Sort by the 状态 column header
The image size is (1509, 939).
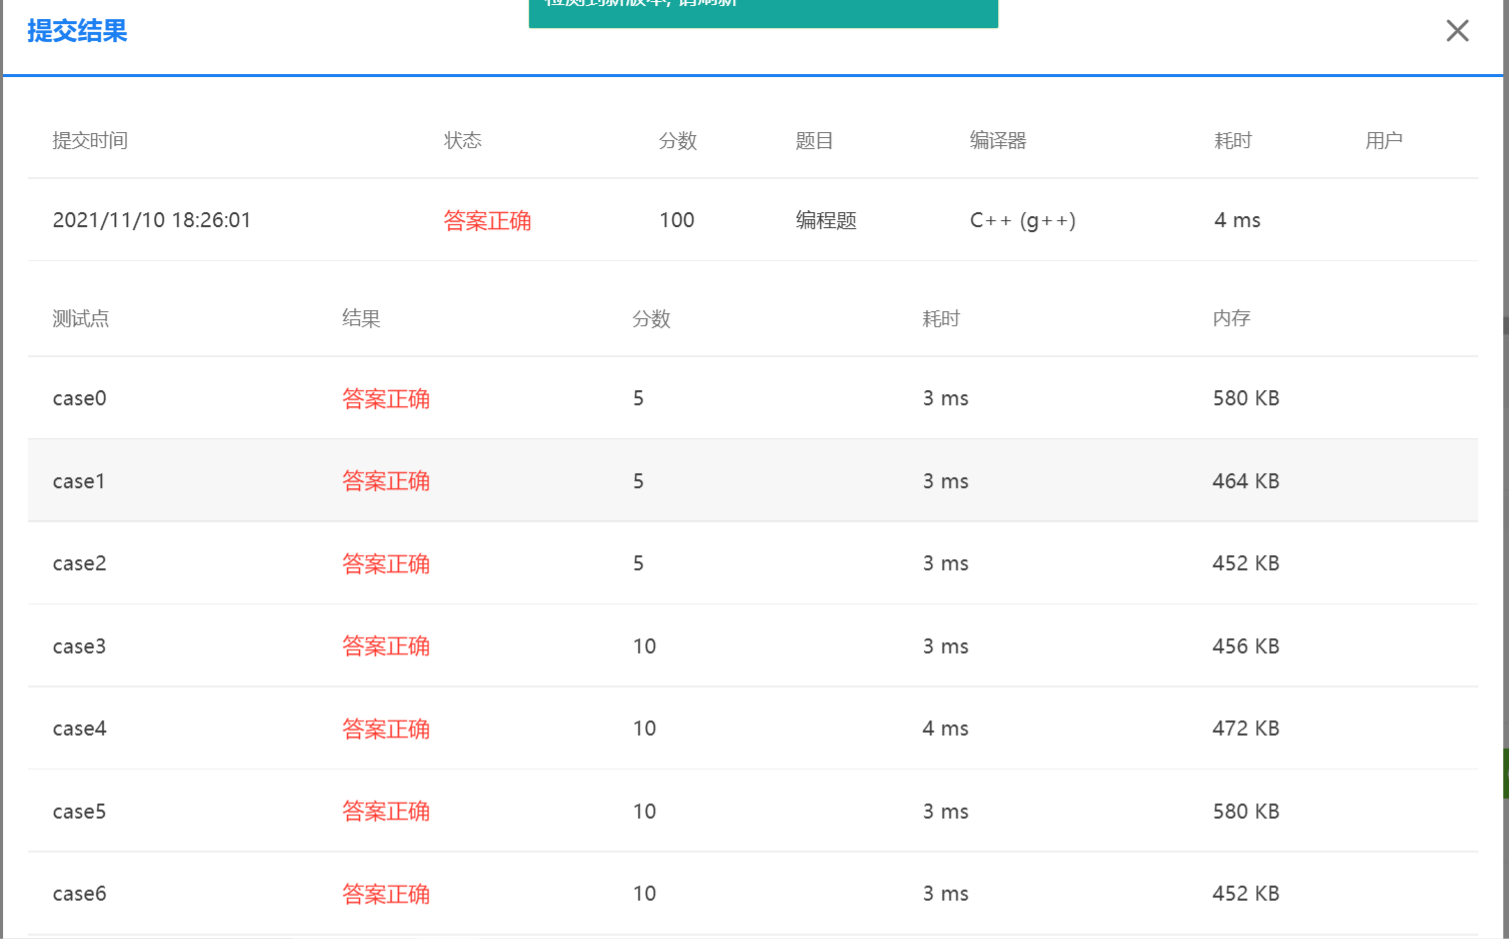click(462, 140)
